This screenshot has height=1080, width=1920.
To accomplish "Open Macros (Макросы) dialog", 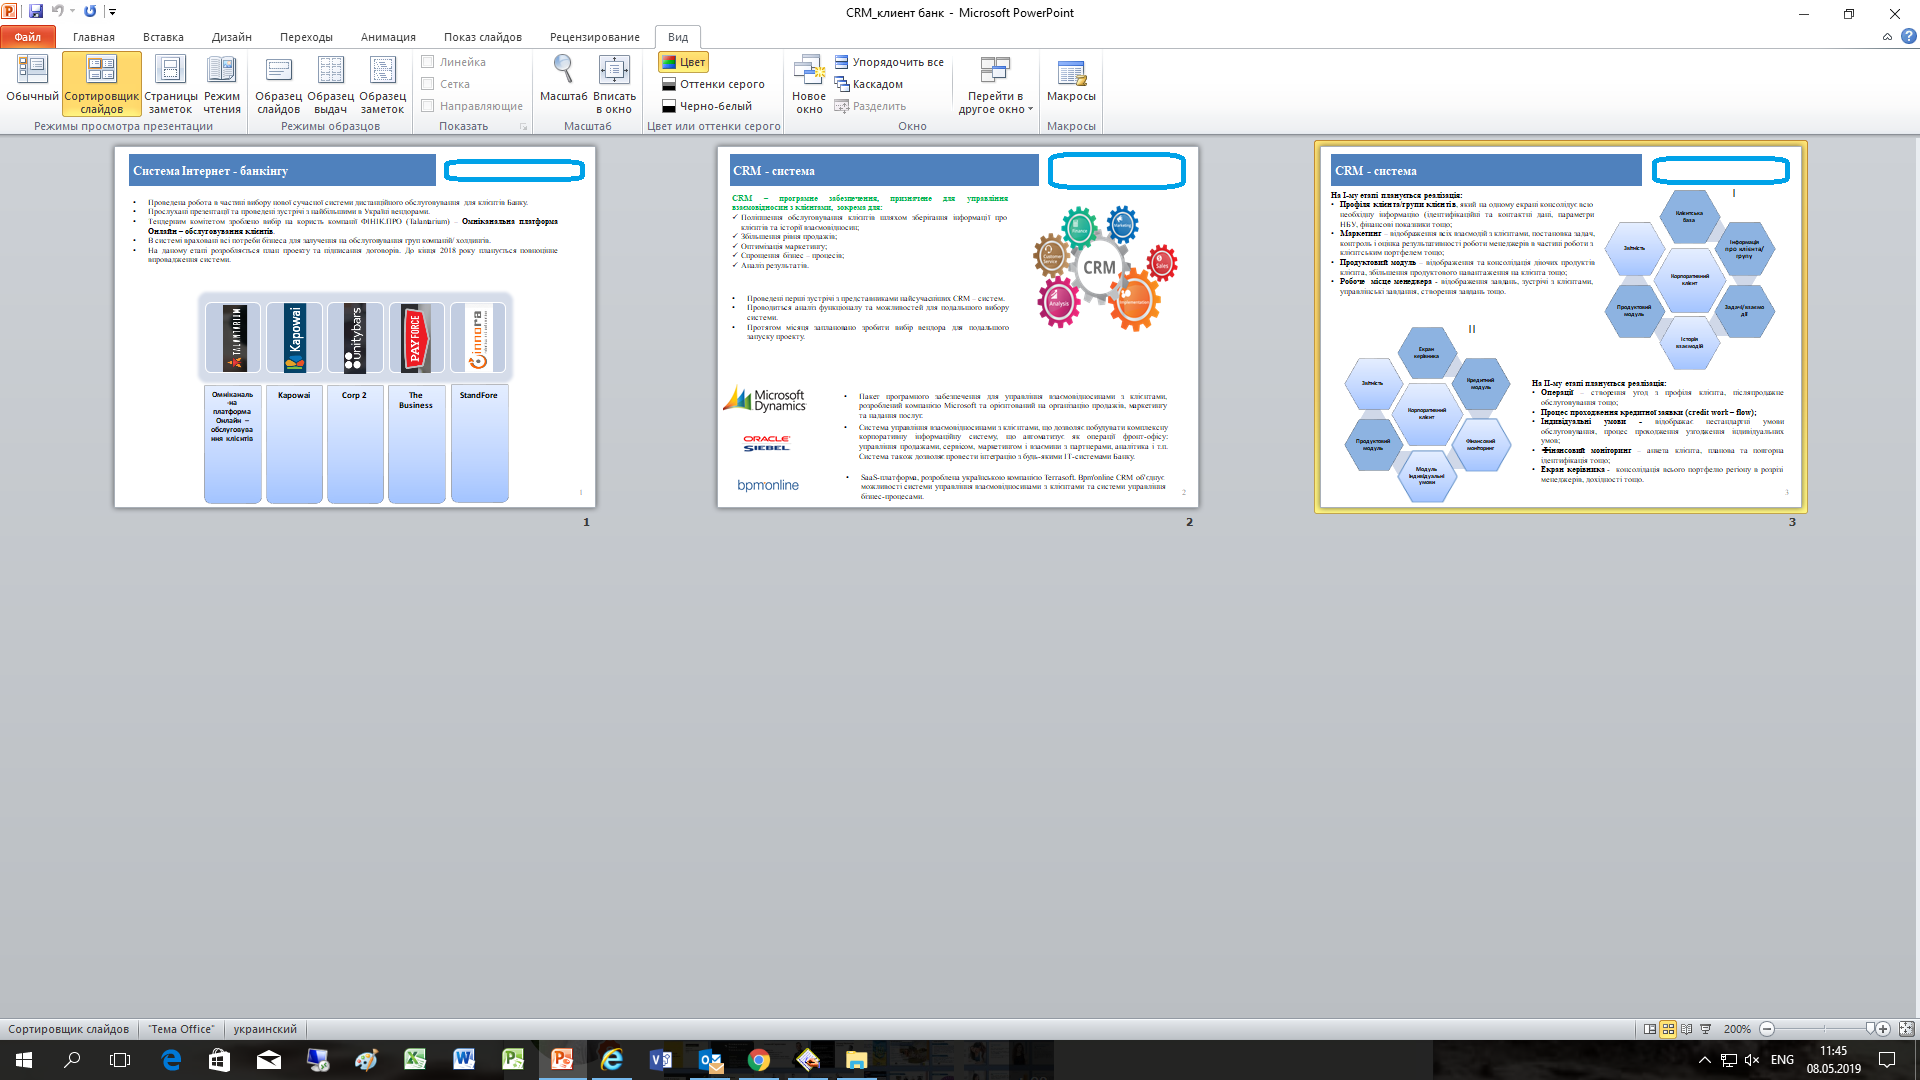I will tap(1071, 80).
